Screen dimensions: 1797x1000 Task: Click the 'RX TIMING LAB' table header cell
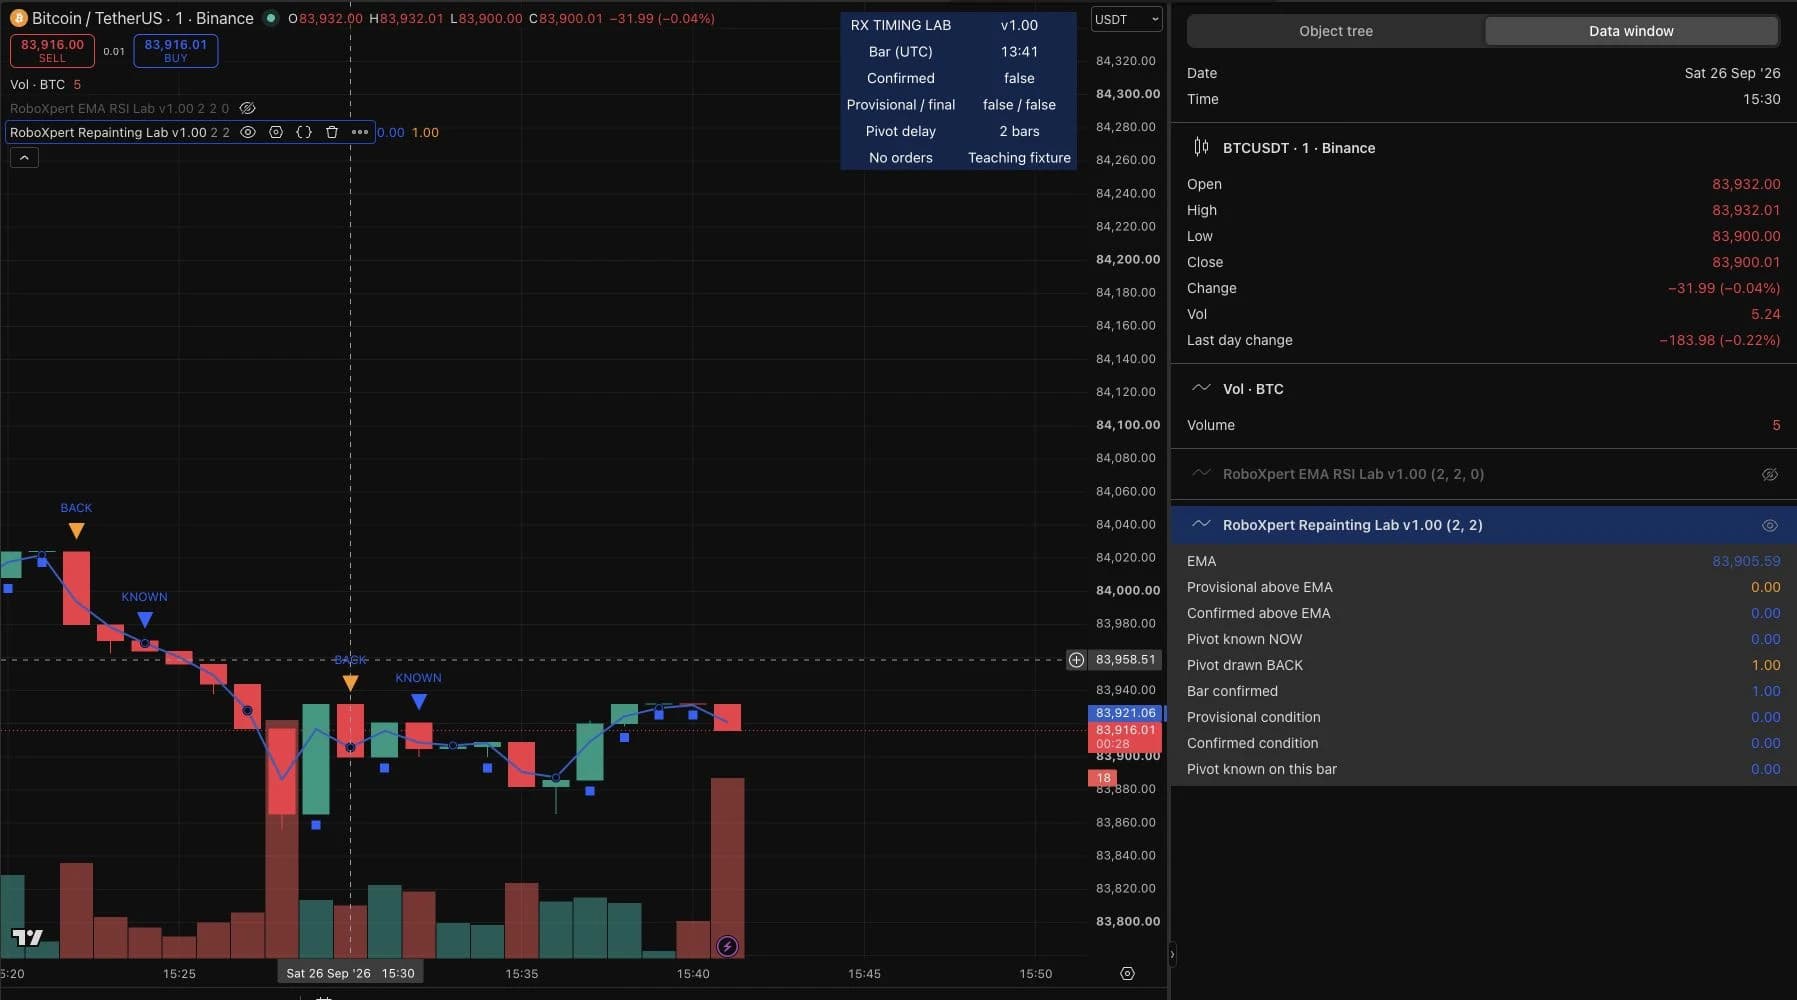900,25
